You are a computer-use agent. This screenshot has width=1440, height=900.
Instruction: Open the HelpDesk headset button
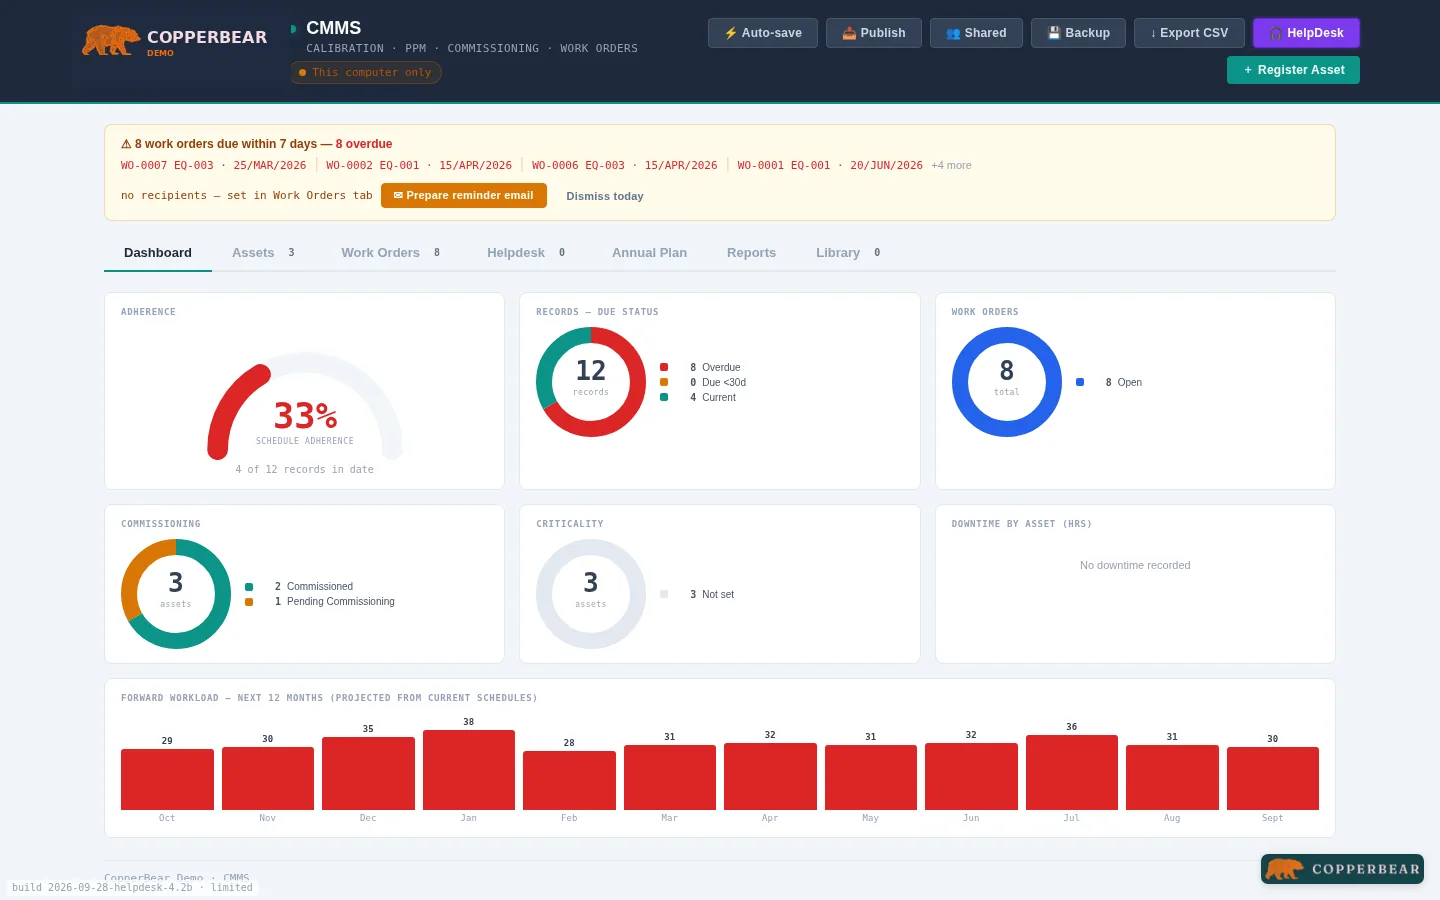click(1306, 33)
